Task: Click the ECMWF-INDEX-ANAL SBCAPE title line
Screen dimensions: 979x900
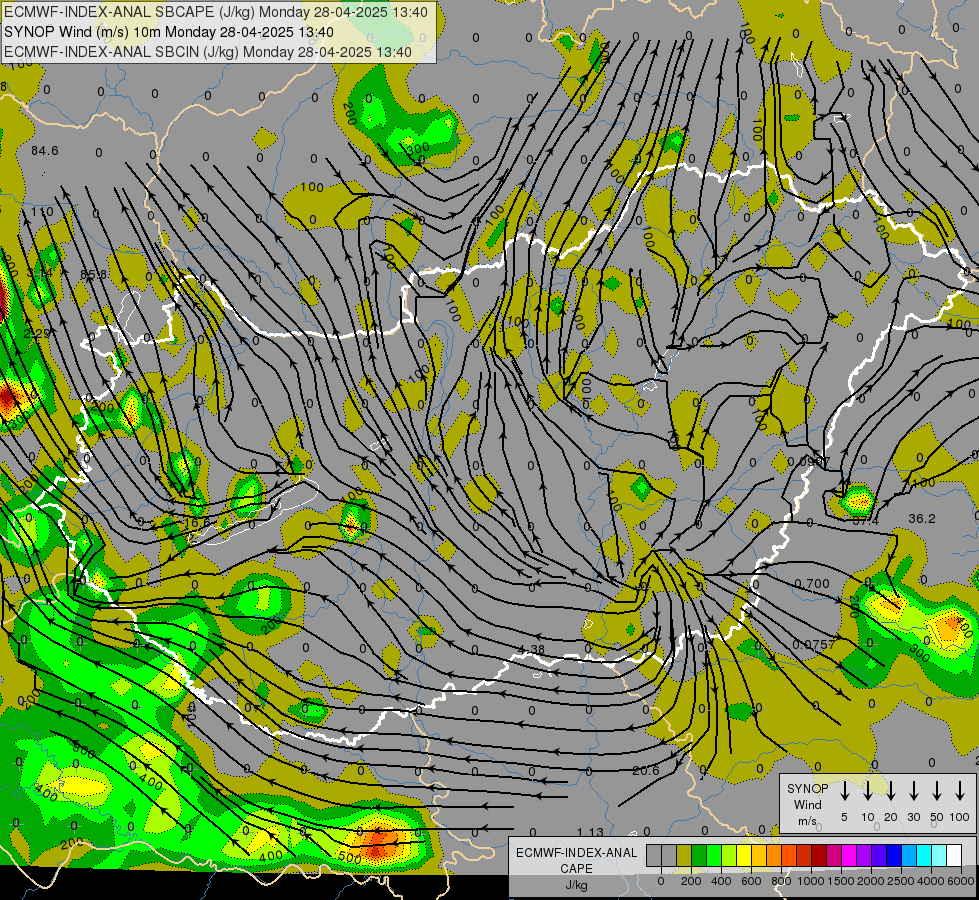Action: 216,12
